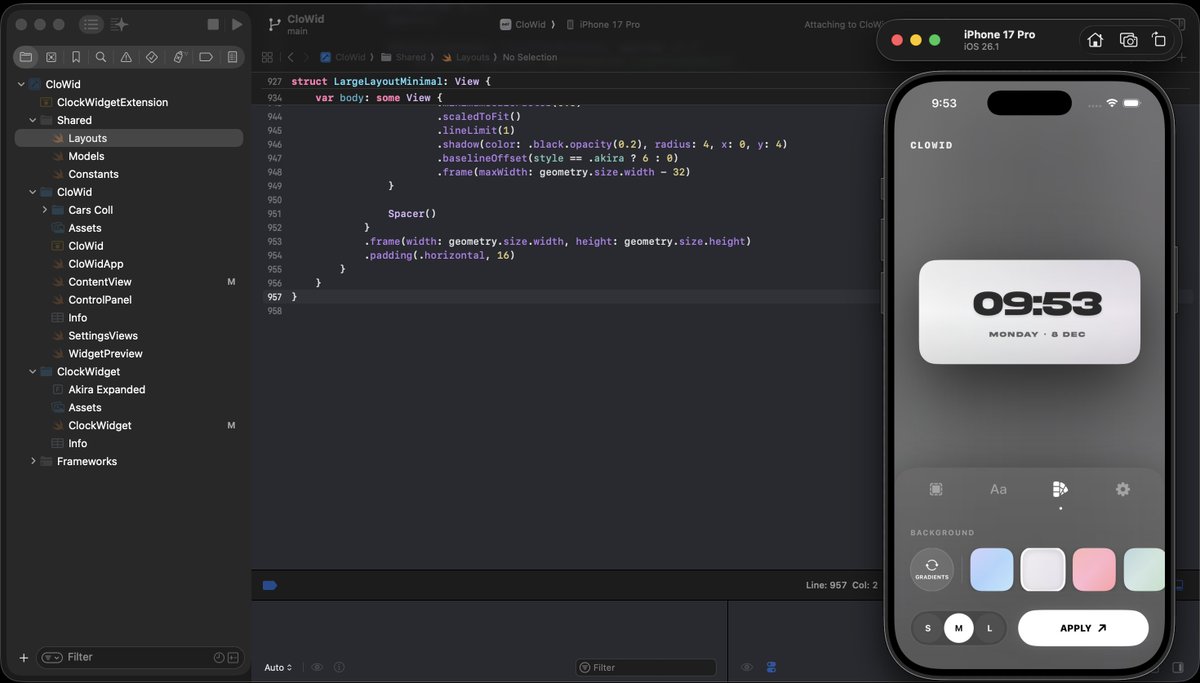Expand the Cars Coll folder
Screen dimensions: 1200x683
pos(45,210)
